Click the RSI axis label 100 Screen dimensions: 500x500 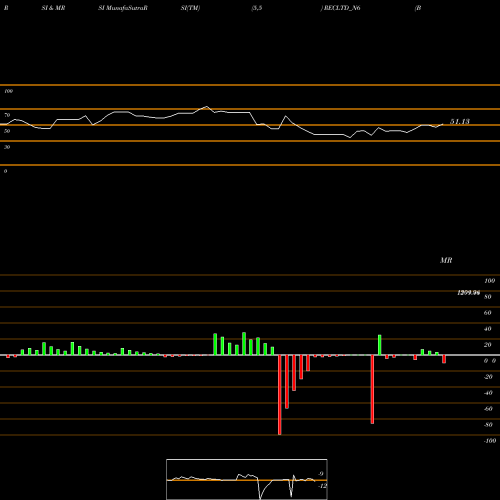click(x=8, y=91)
